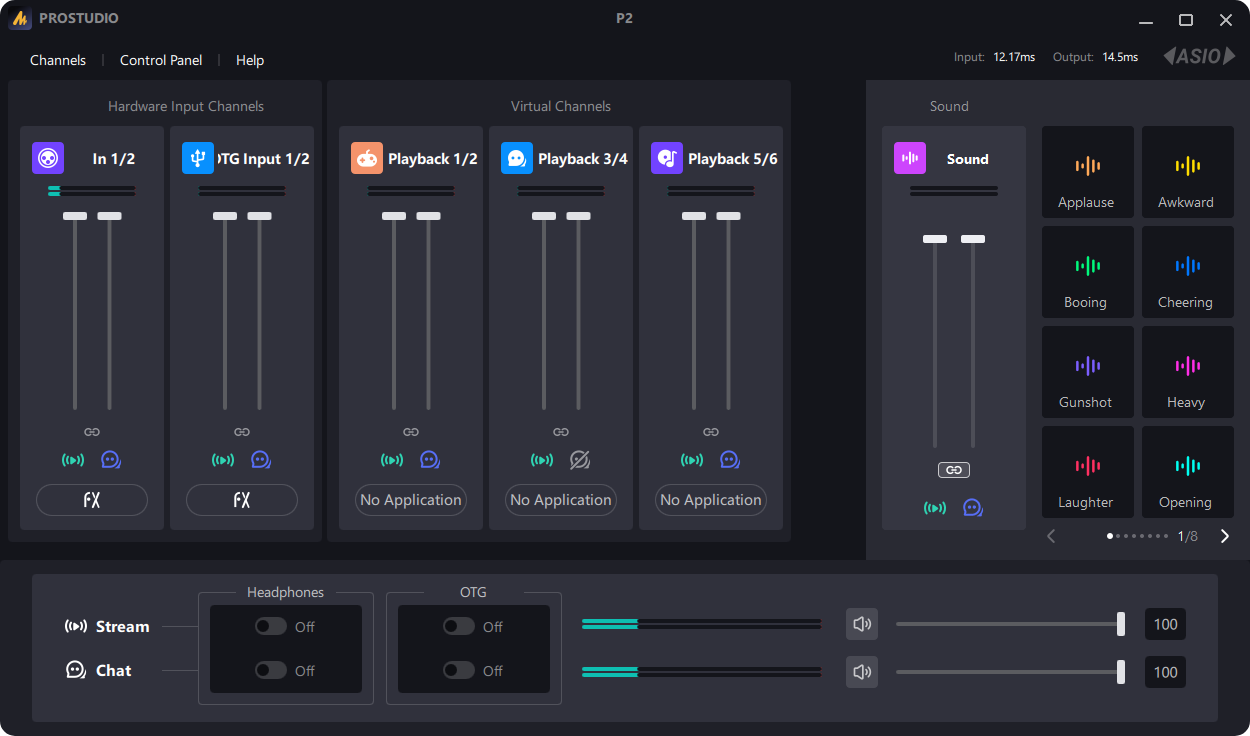Click the Chat output volume slider handle

(1121, 672)
